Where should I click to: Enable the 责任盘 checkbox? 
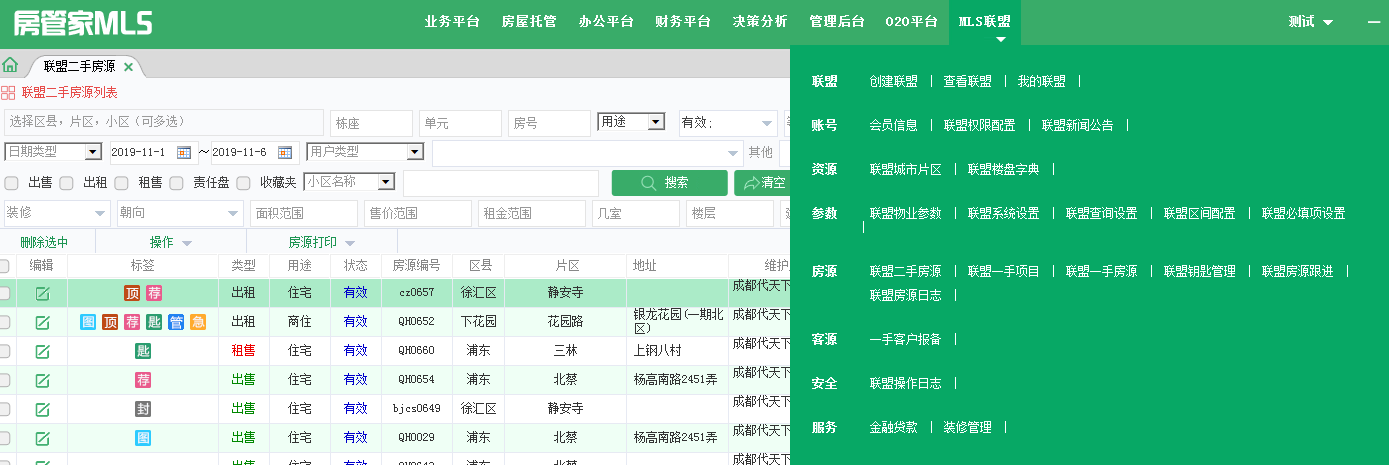coord(176,183)
